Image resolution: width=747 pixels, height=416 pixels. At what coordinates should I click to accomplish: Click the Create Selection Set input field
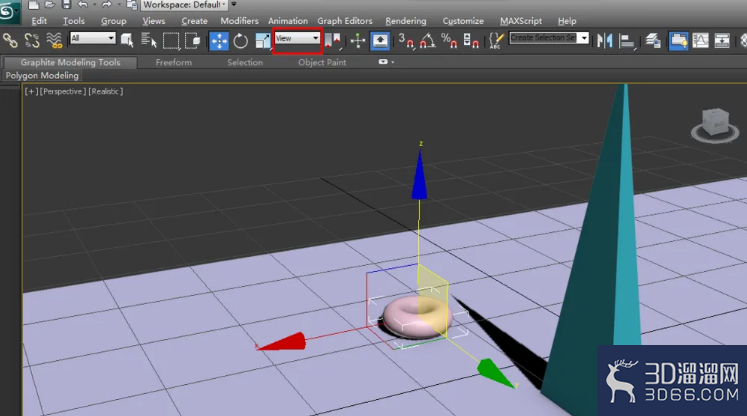pos(544,38)
